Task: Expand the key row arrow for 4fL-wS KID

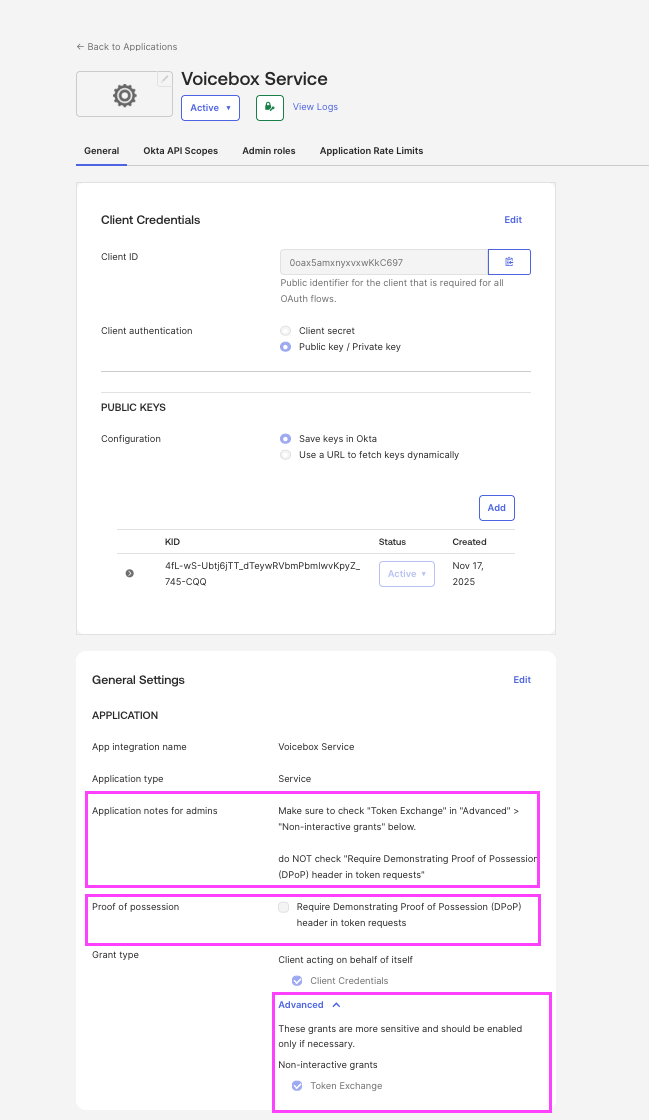Action: tap(129, 573)
